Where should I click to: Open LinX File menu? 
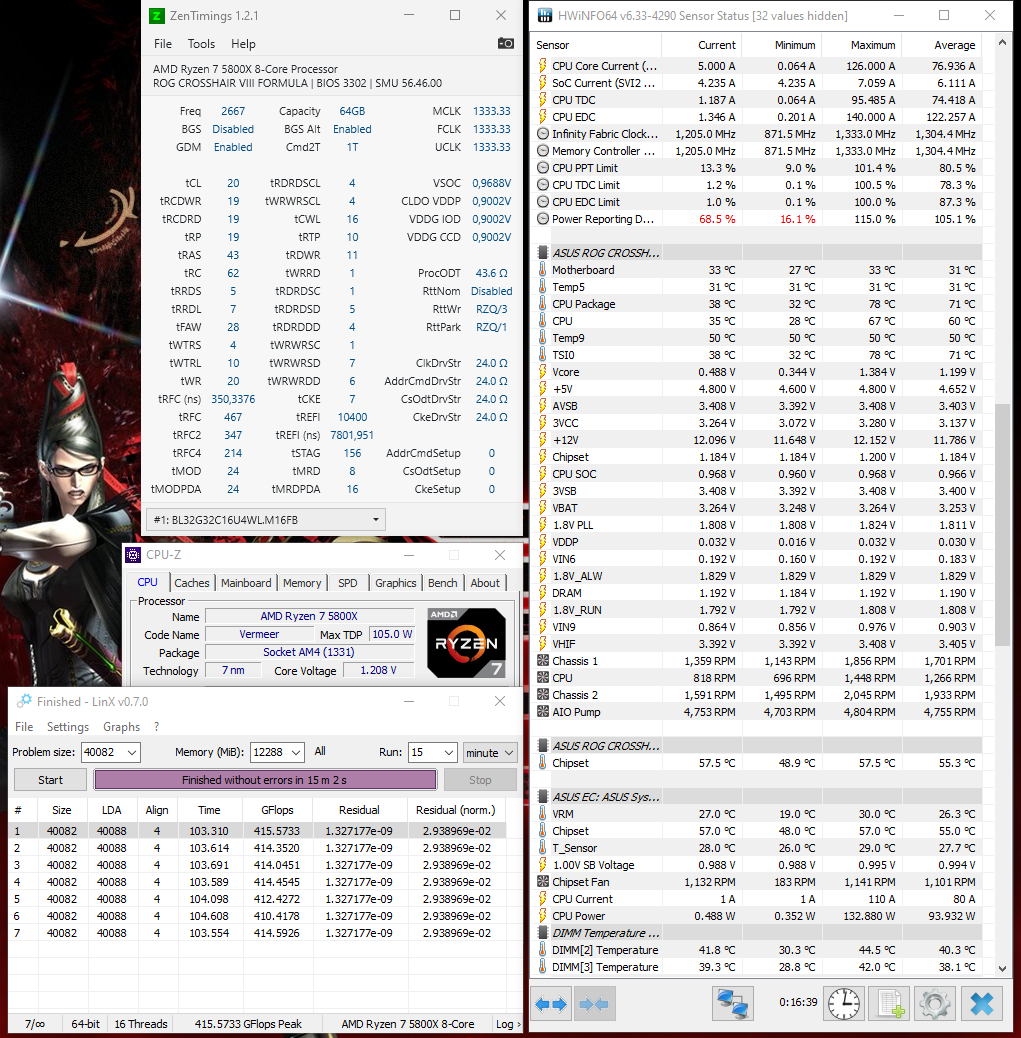pyautogui.click(x=24, y=726)
